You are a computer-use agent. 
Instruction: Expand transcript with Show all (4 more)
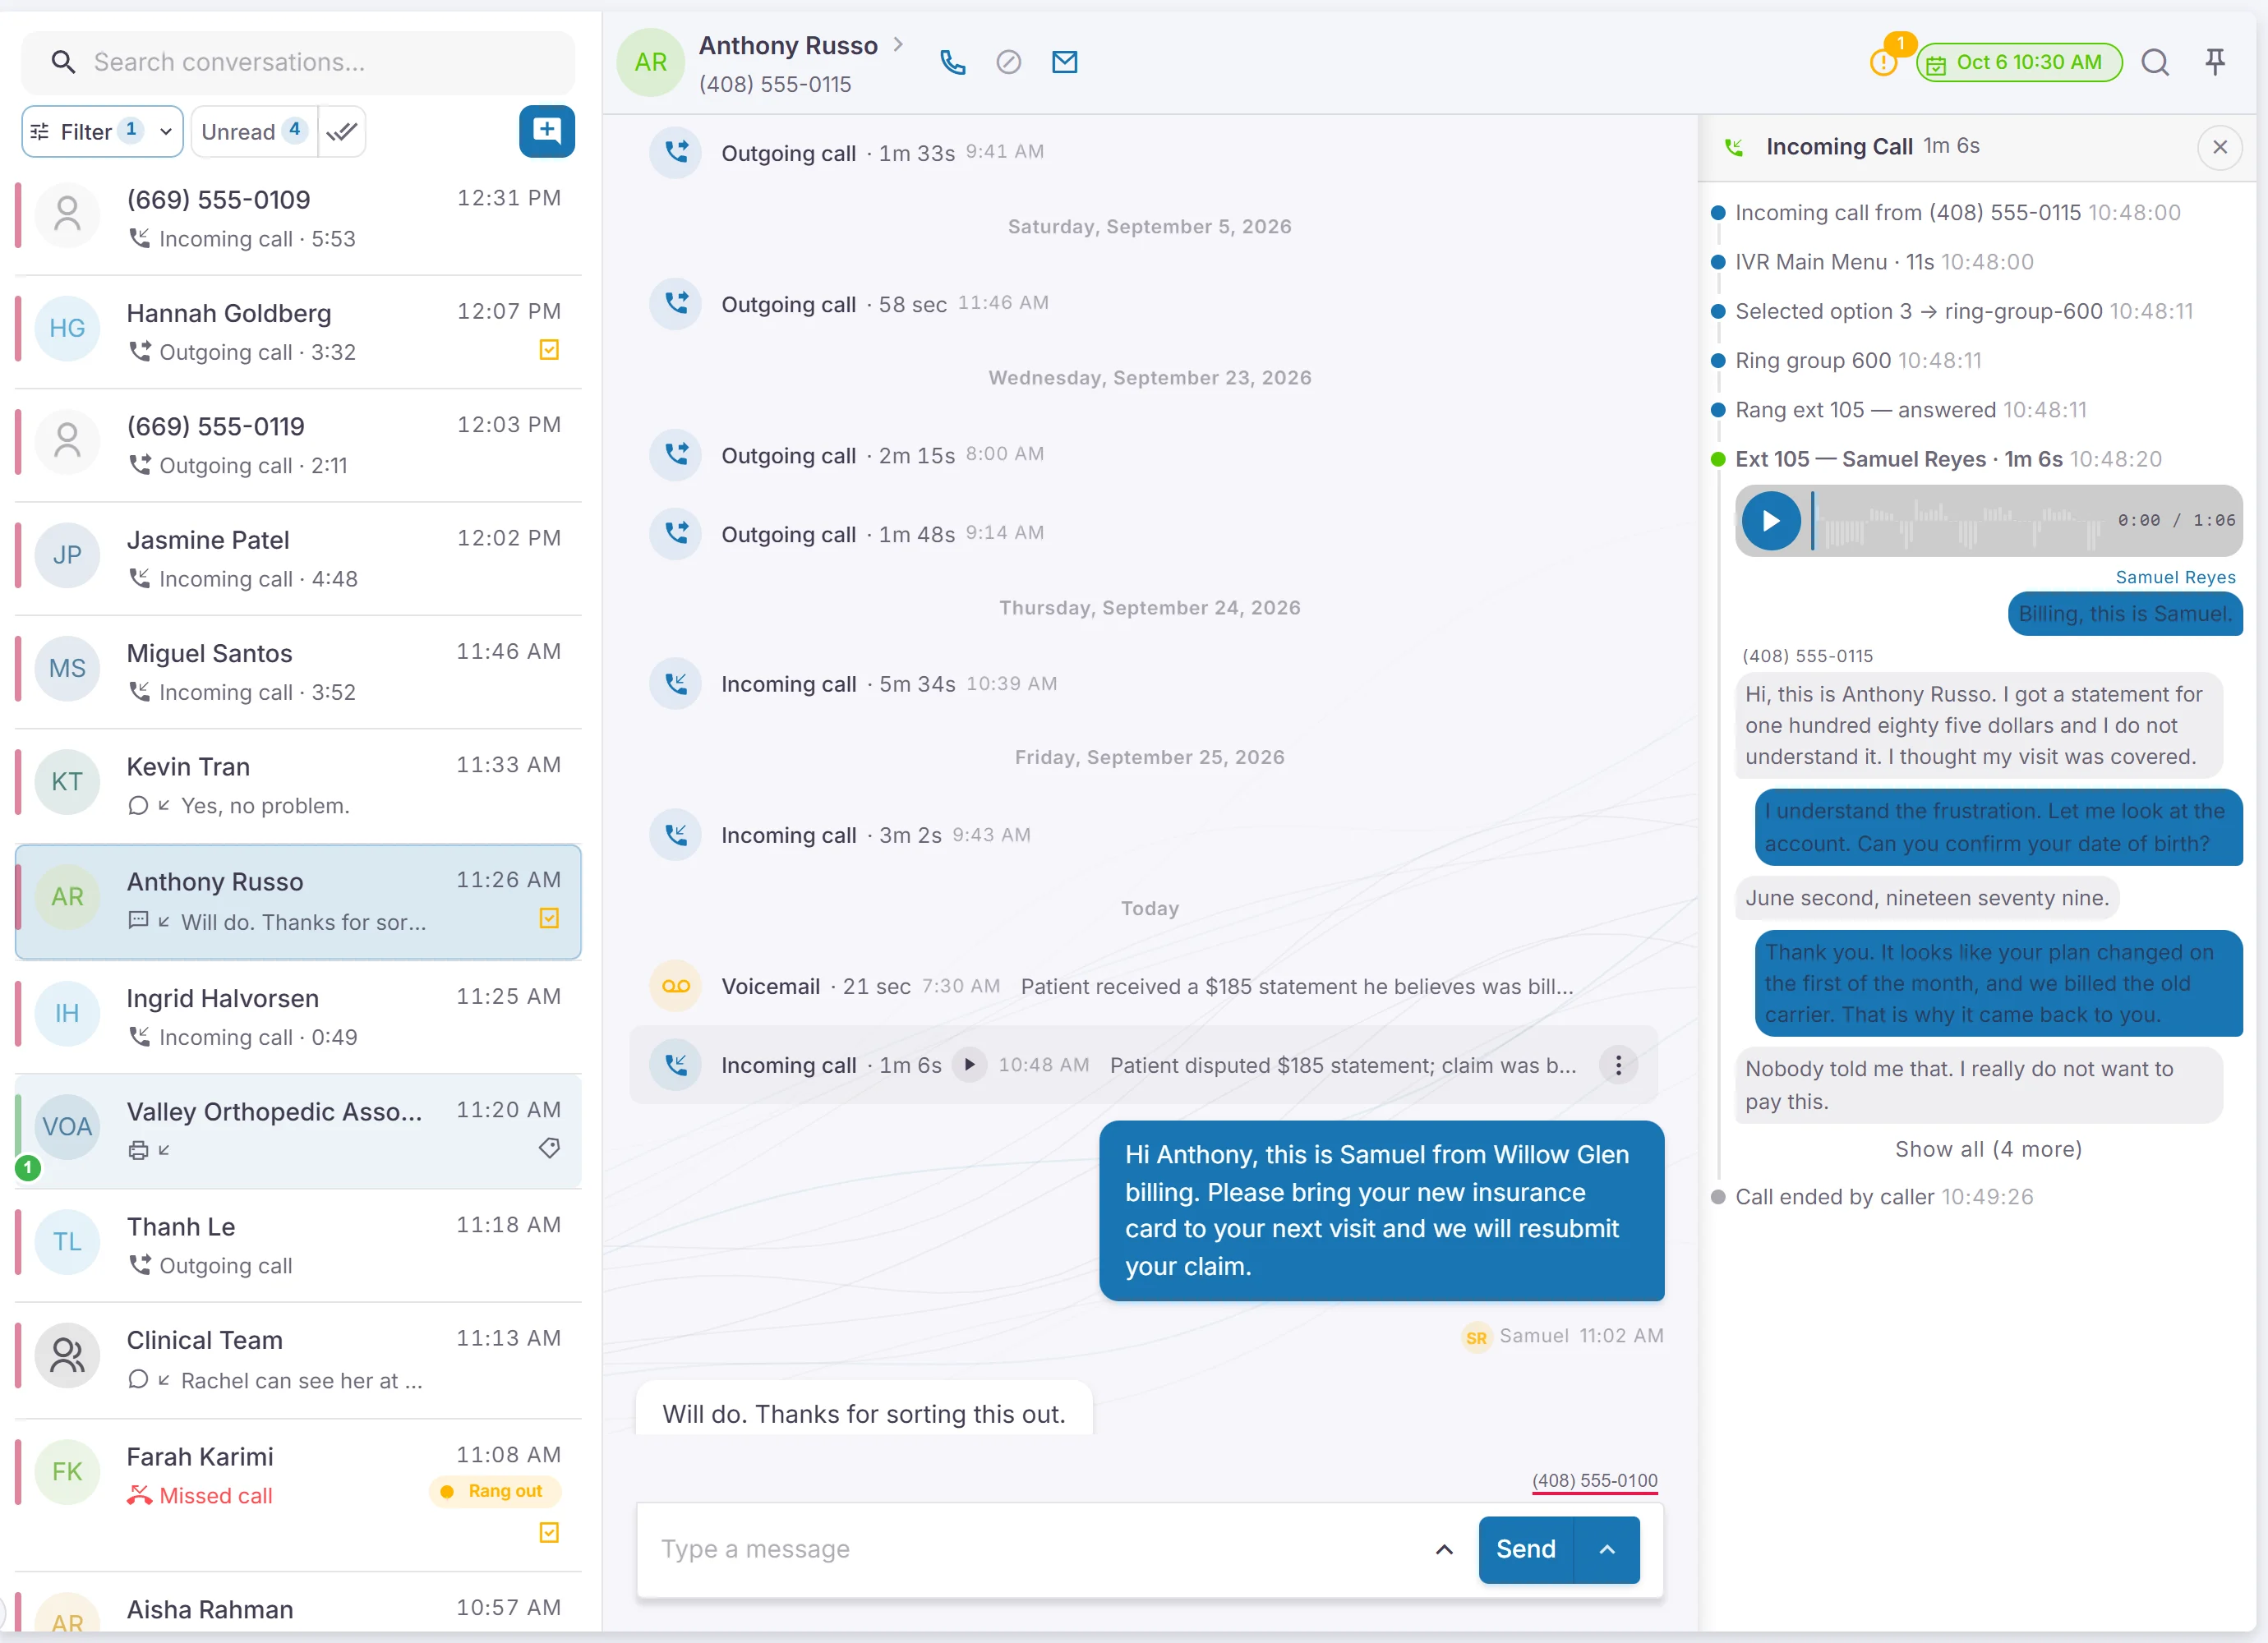tap(1988, 1149)
